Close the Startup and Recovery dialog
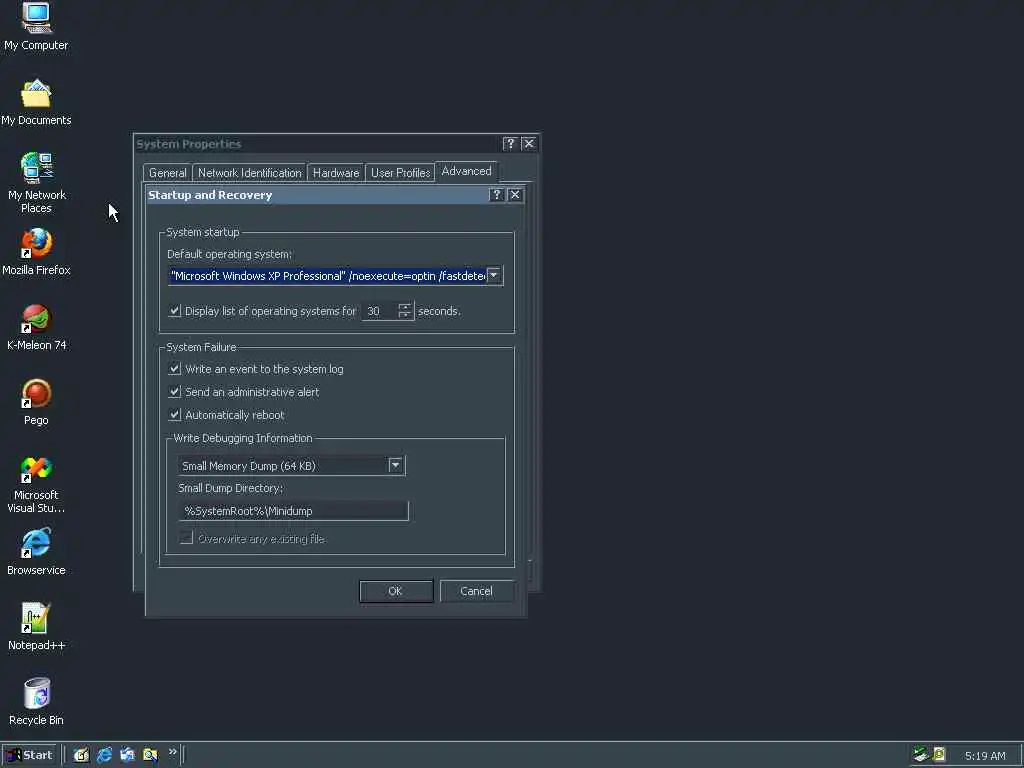Viewport: 1024px width, 768px height. (x=515, y=195)
